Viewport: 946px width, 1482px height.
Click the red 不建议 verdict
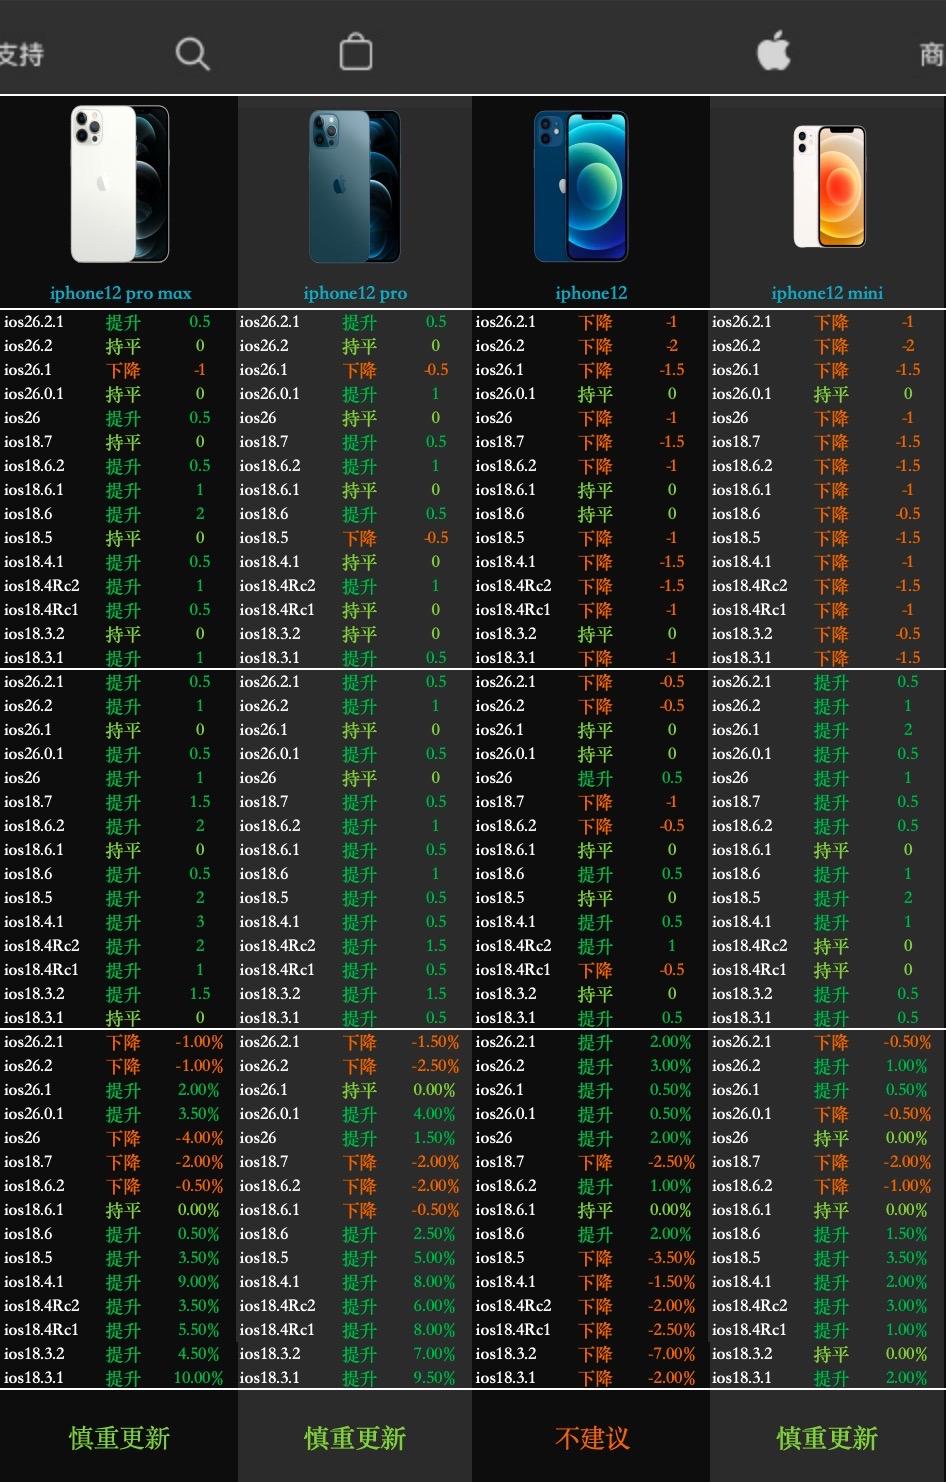pos(592,1438)
